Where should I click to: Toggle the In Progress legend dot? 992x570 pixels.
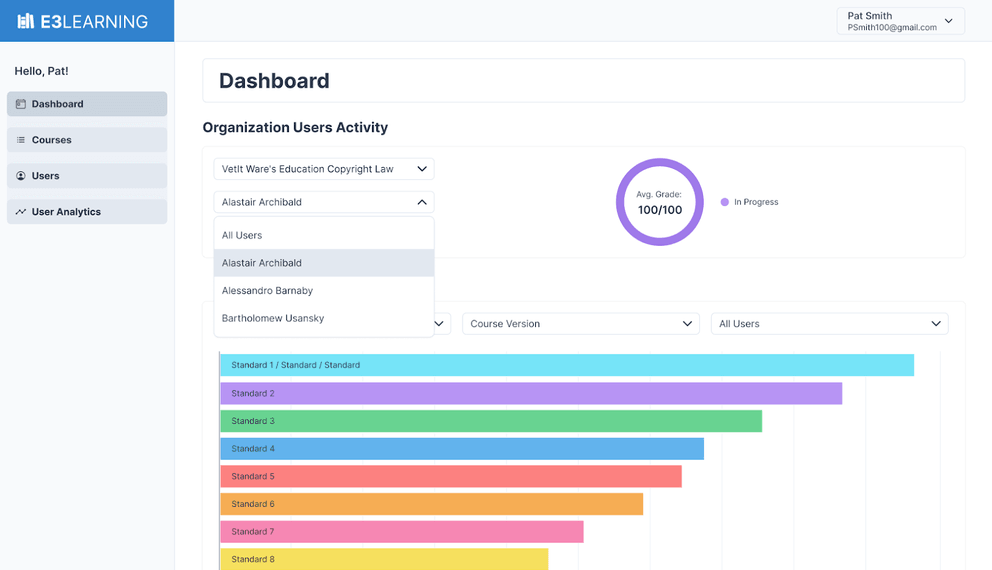click(x=725, y=202)
